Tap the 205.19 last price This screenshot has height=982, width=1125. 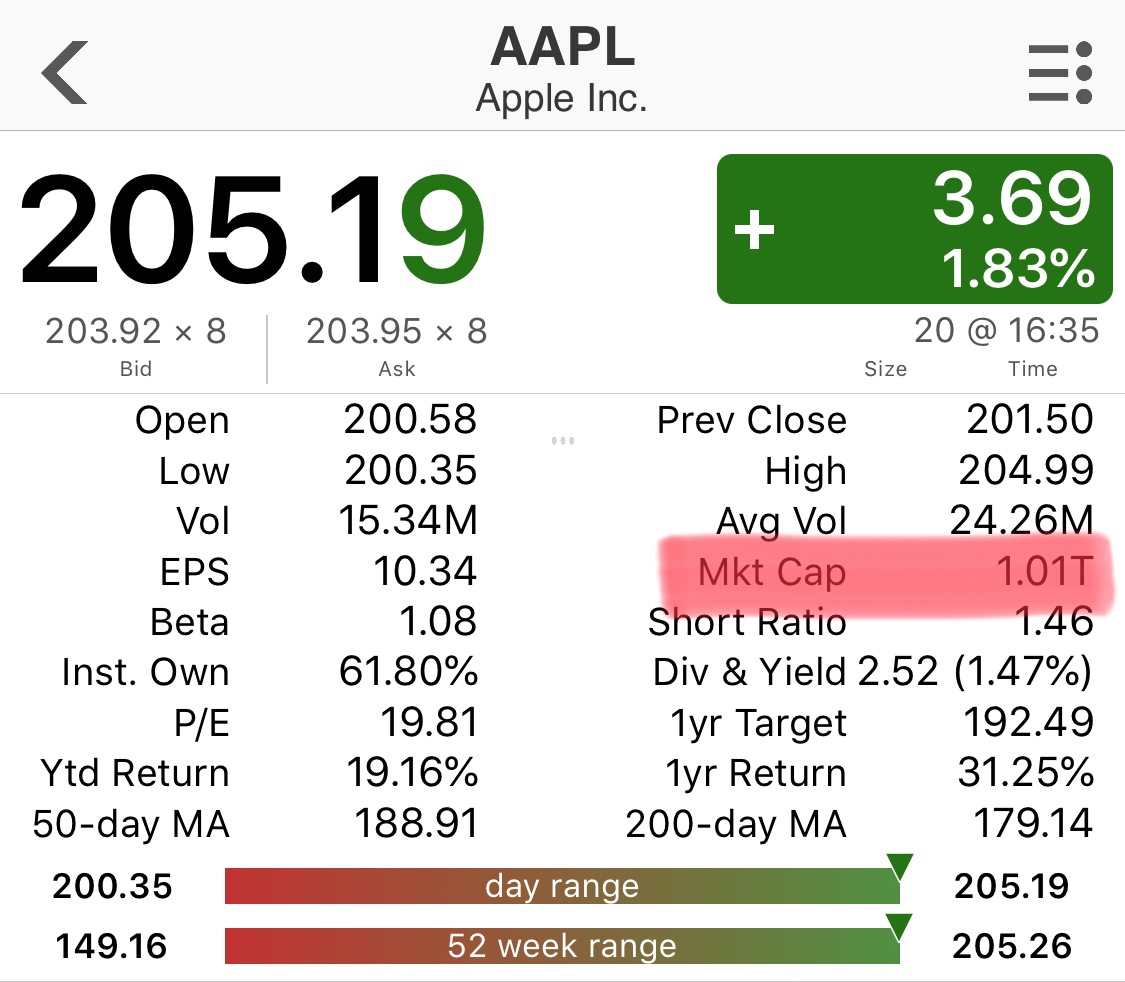(x=253, y=230)
